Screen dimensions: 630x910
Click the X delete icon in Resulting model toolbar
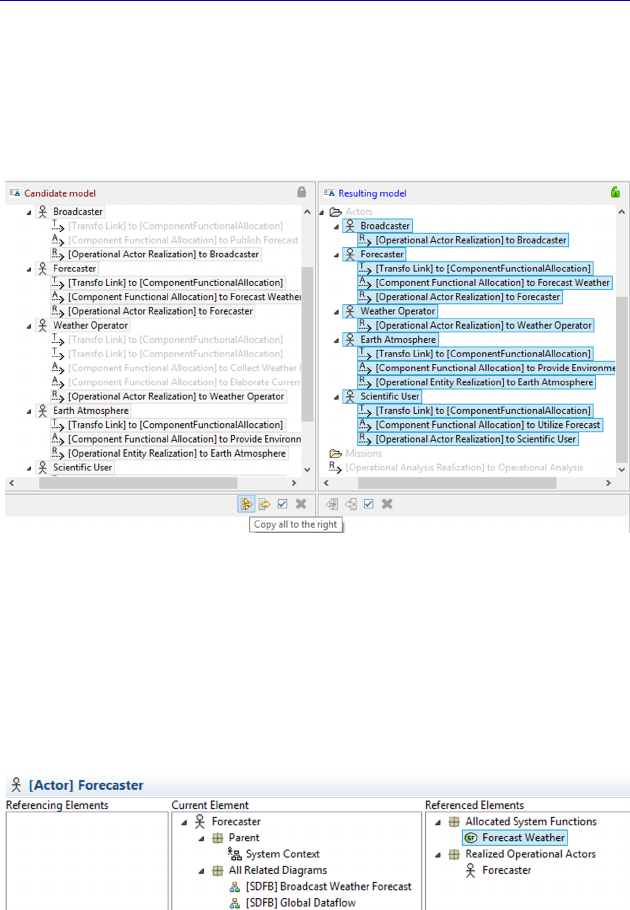[387, 504]
